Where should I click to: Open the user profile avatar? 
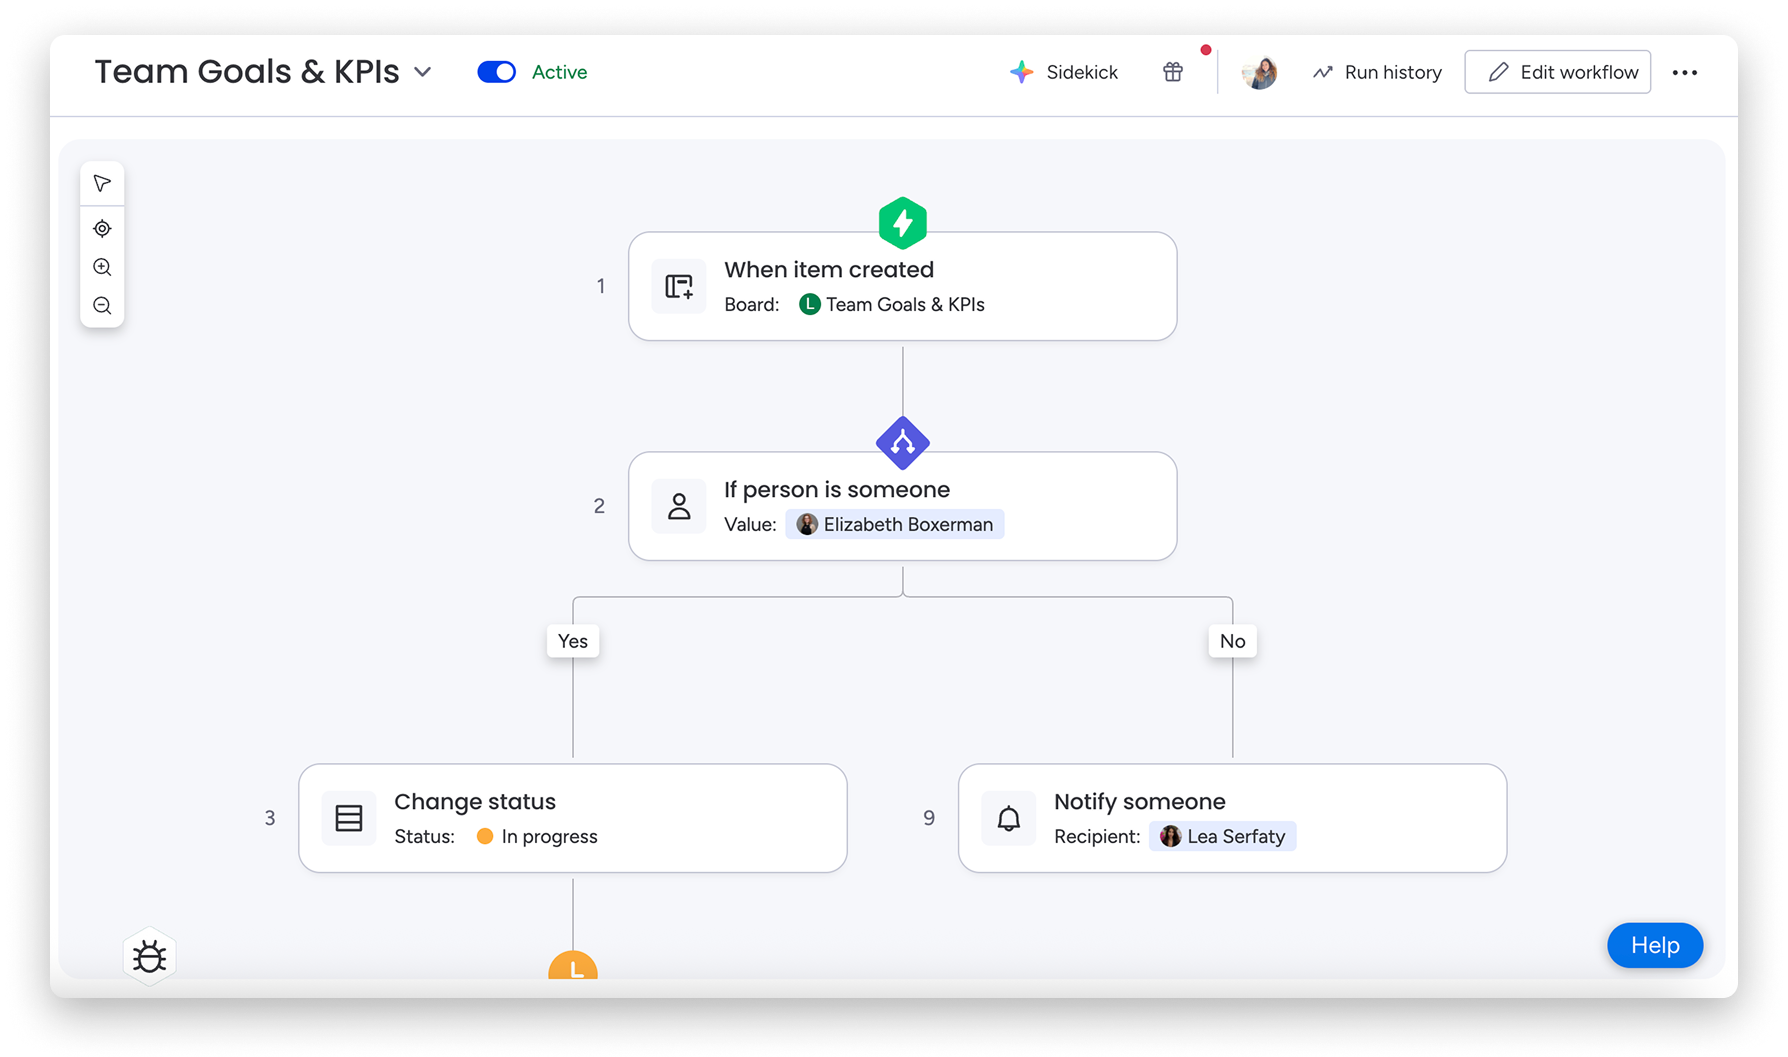coord(1259,72)
